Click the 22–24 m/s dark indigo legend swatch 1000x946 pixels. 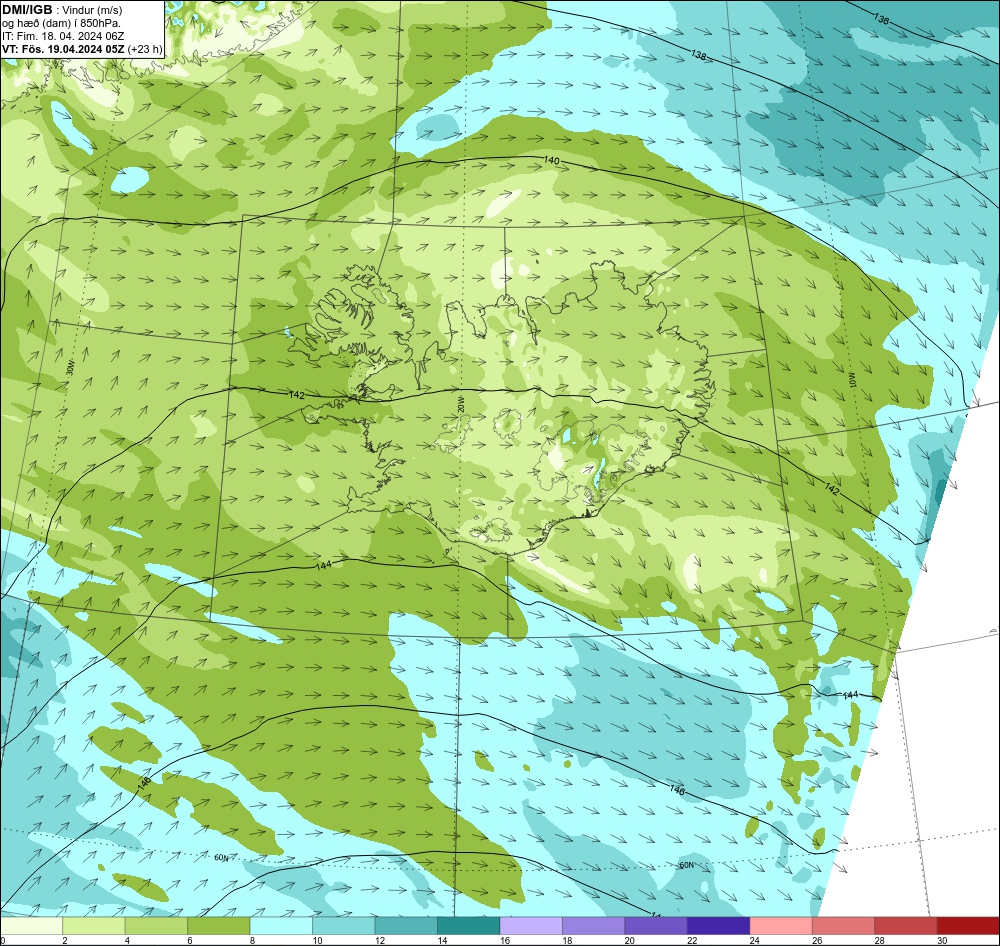[719, 926]
